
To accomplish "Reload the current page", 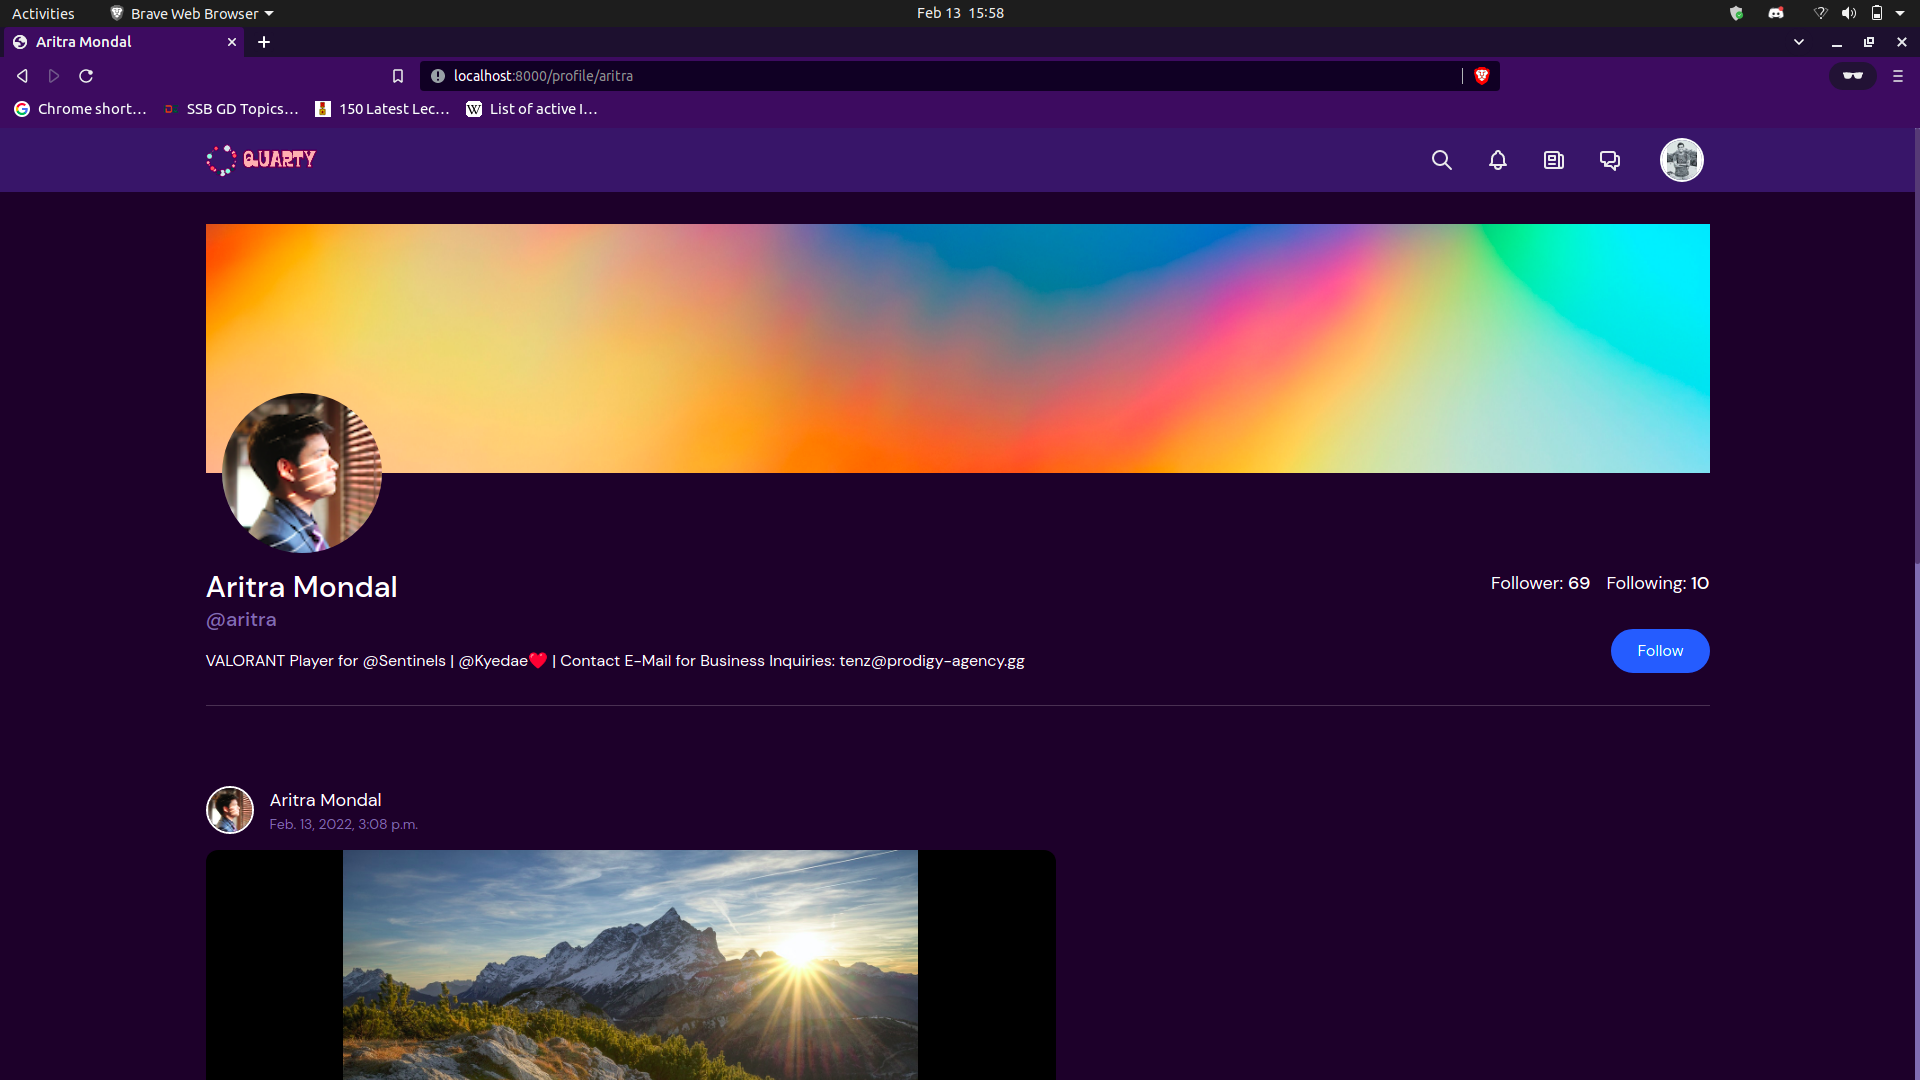I will (86, 76).
